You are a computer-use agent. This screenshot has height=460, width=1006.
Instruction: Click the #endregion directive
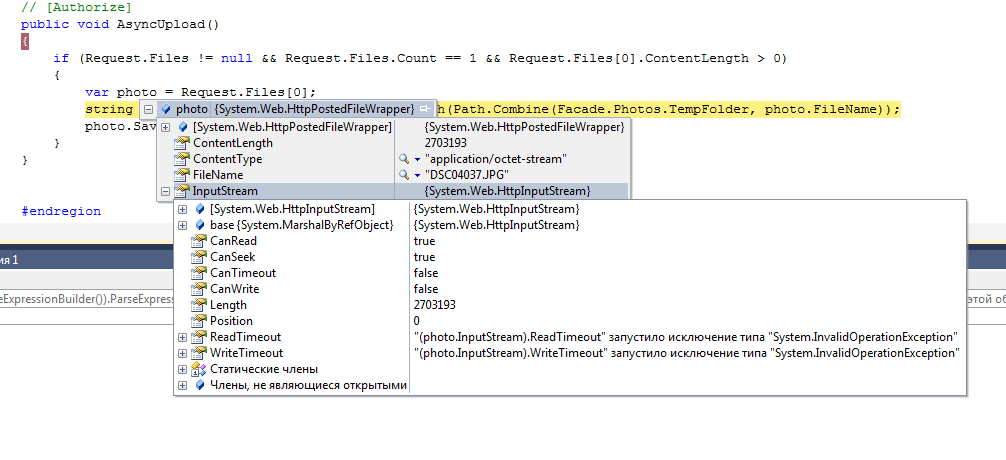61,211
